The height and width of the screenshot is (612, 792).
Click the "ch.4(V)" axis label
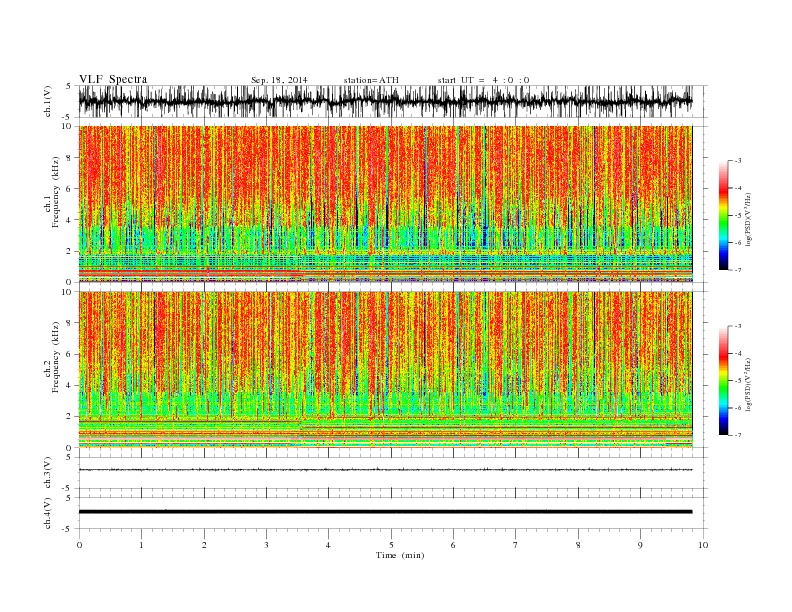tap(48, 514)
